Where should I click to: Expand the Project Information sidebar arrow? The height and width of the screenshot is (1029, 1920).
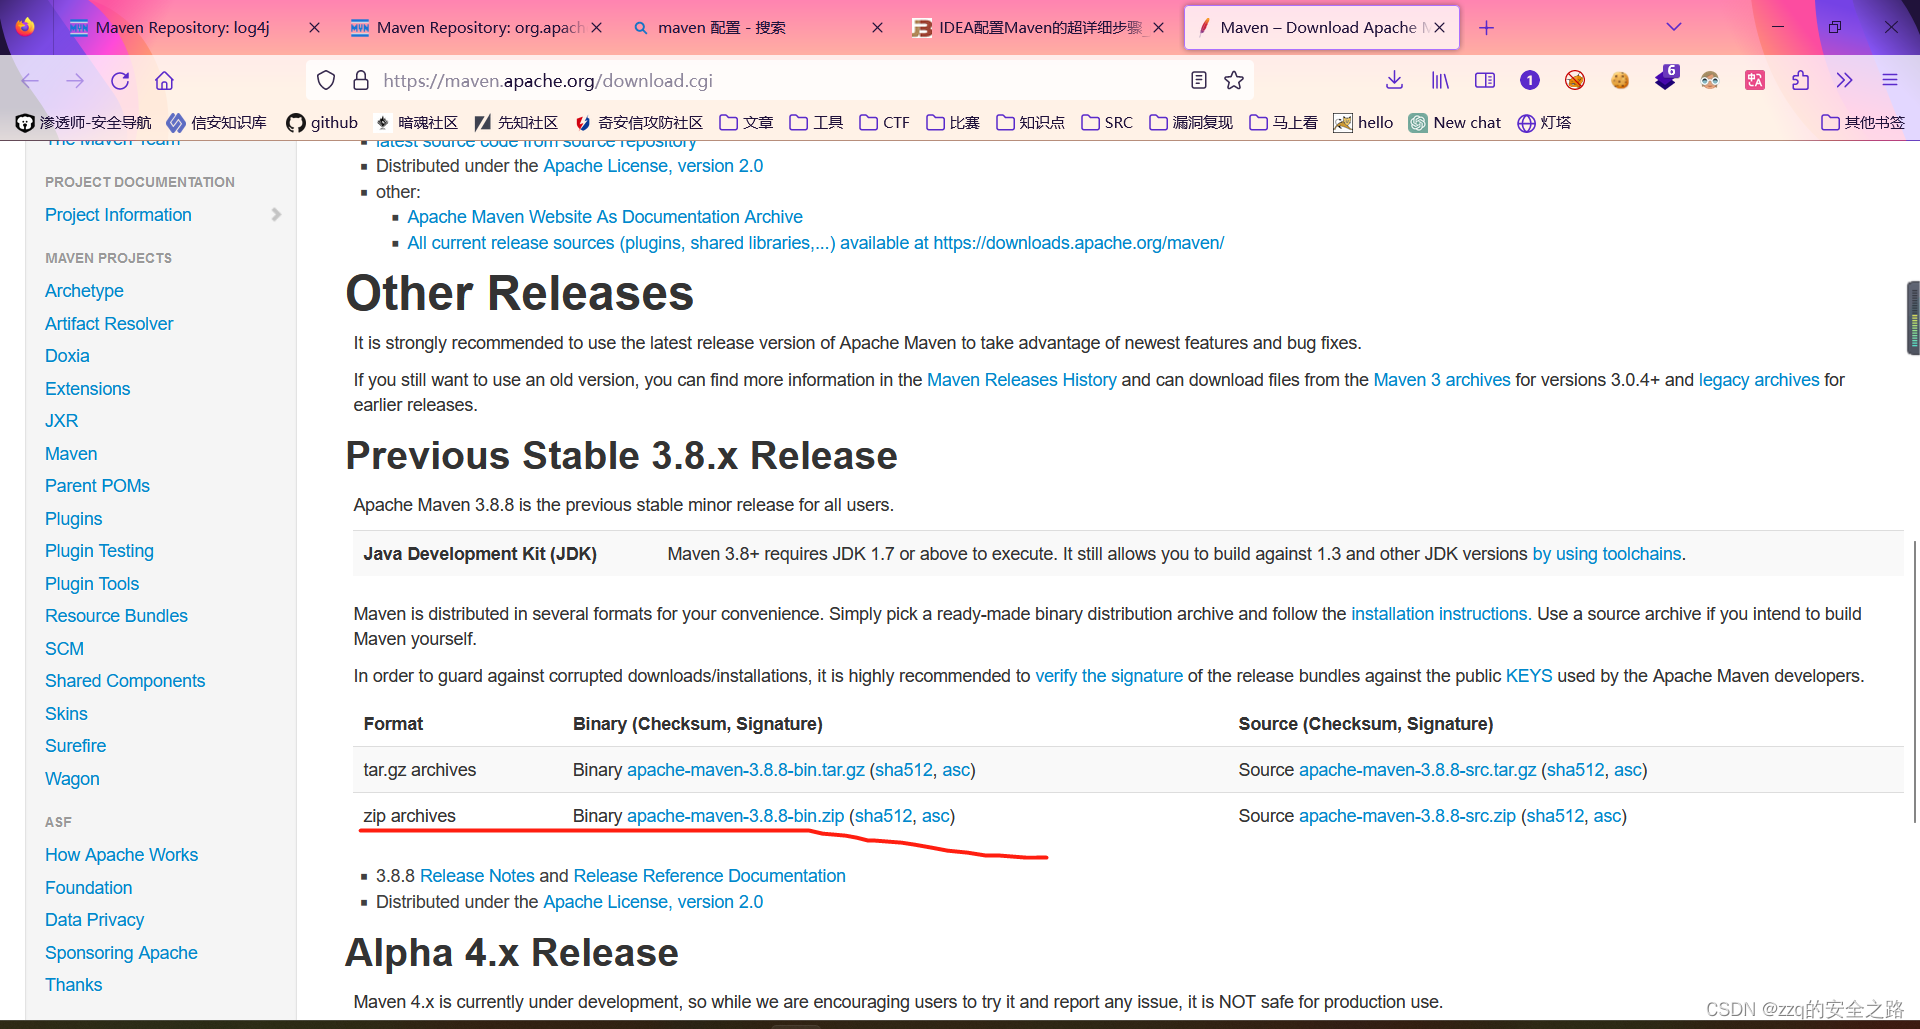click(x=276, y=215)
